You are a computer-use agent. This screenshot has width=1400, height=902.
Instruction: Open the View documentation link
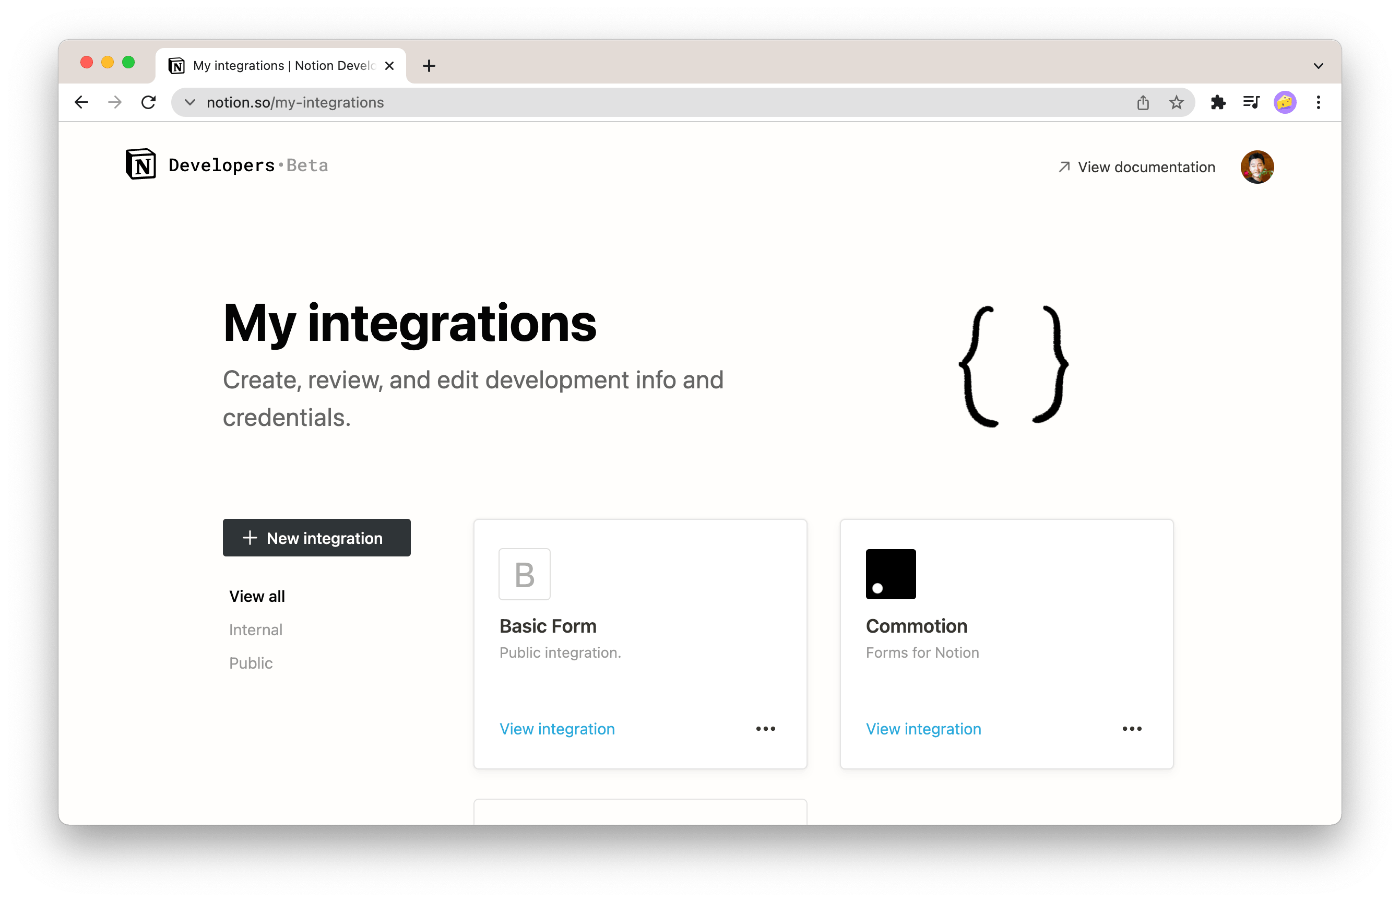point(1137,167)
